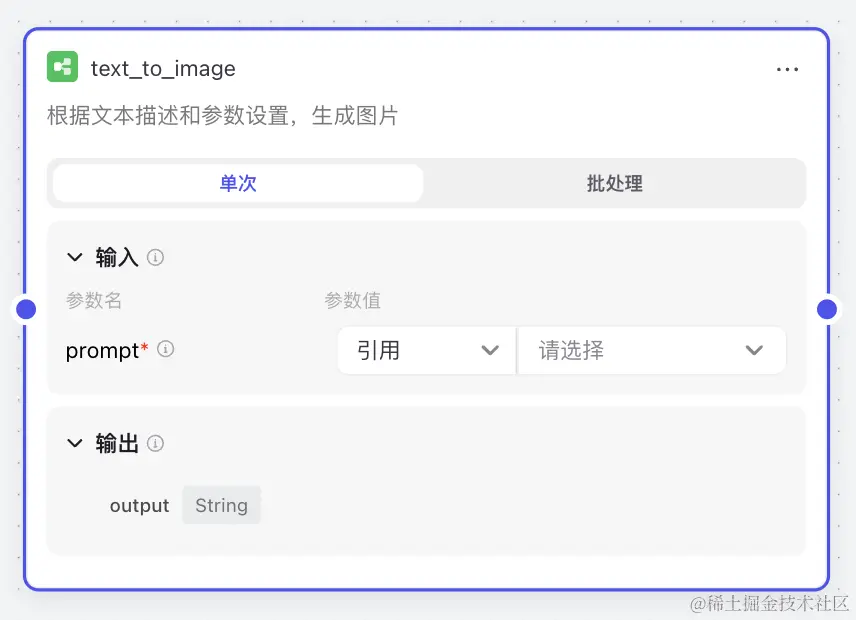
Task: Collapse the 输出 section chevron
Action: point(75,443)
